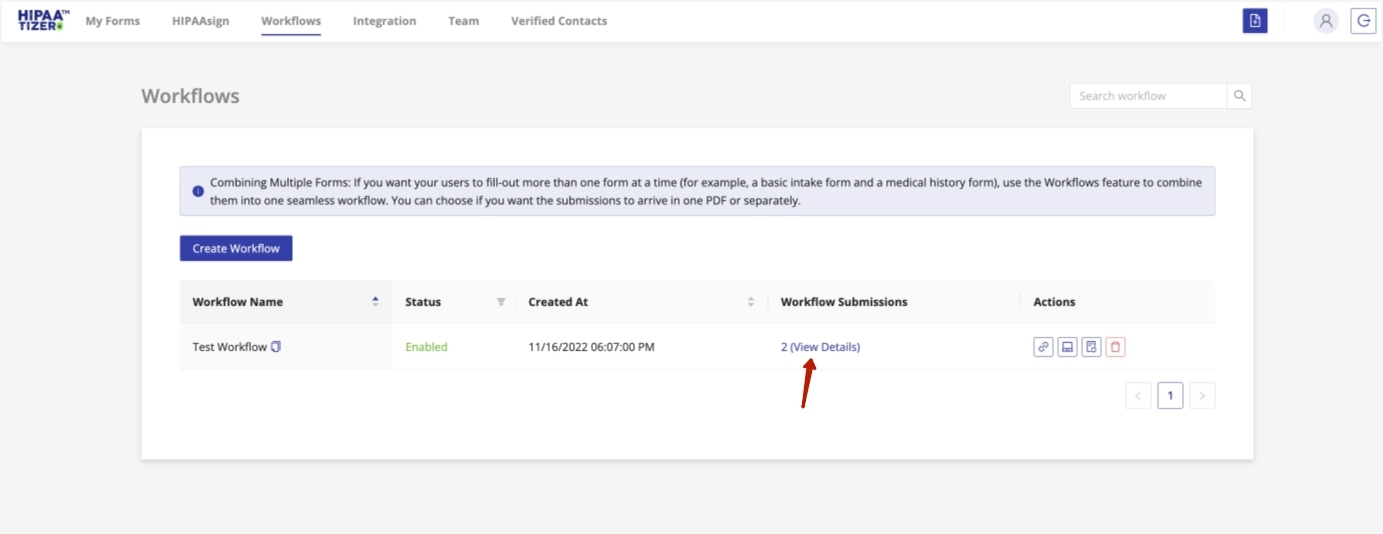The width and height of the screenshot is (1383, 534).
Task: Delete Test Workflow with red trash icon
Action: pyautogui.click(x=1116, y=347)
